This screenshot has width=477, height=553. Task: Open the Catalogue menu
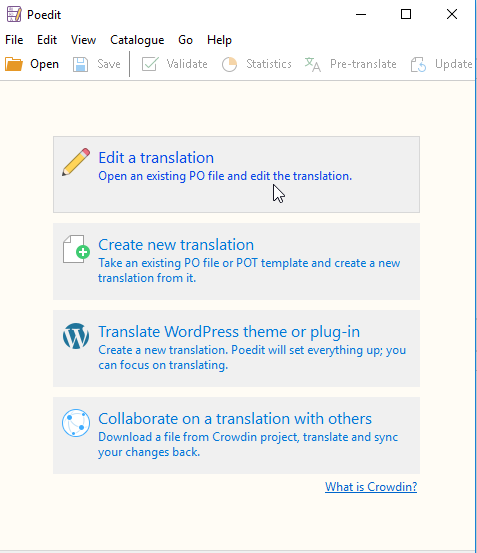pyautogui.click(x=137, y=40)
